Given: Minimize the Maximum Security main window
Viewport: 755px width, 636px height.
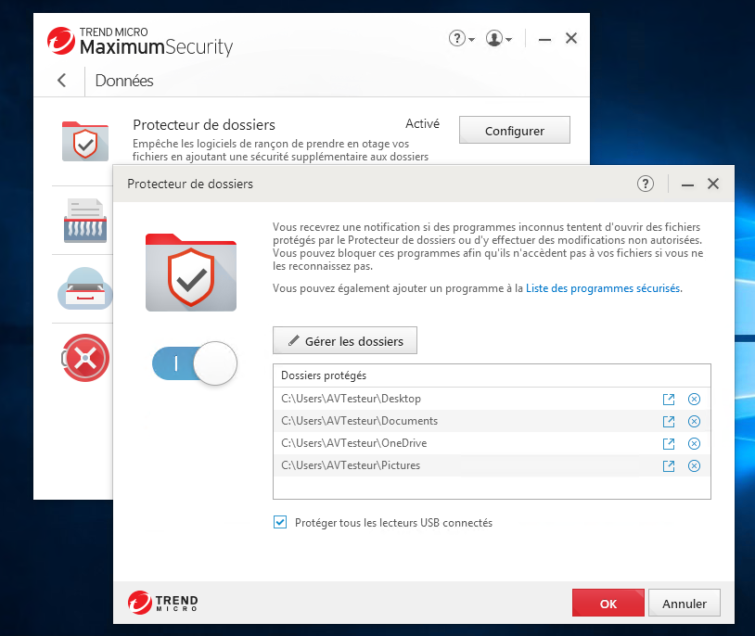Looking at the screenshot, I should pos(545,39).
